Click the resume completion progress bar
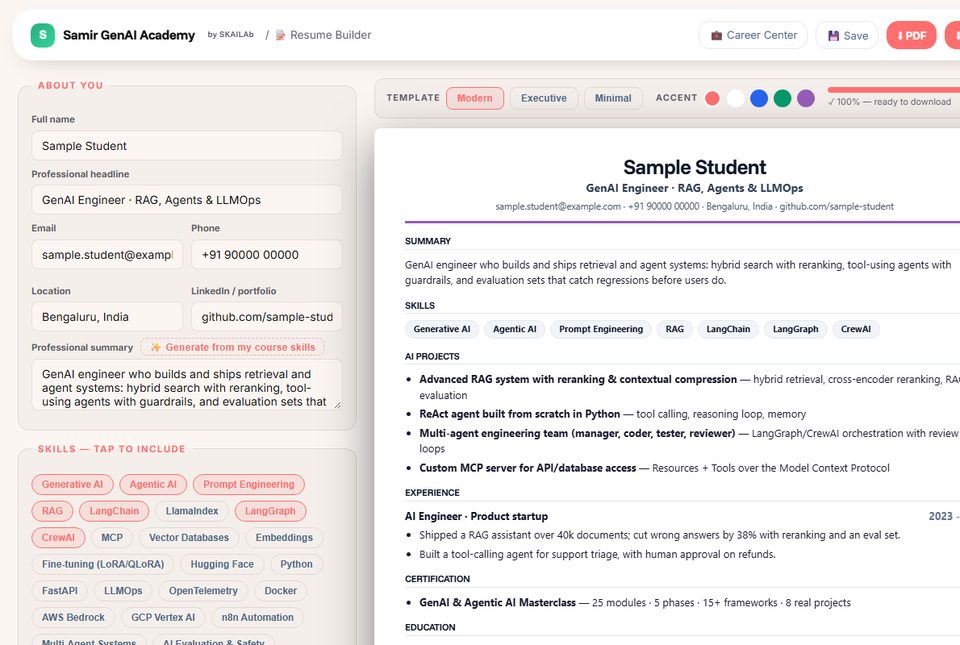This screenshot has height=645, width=960. [894, 90]
